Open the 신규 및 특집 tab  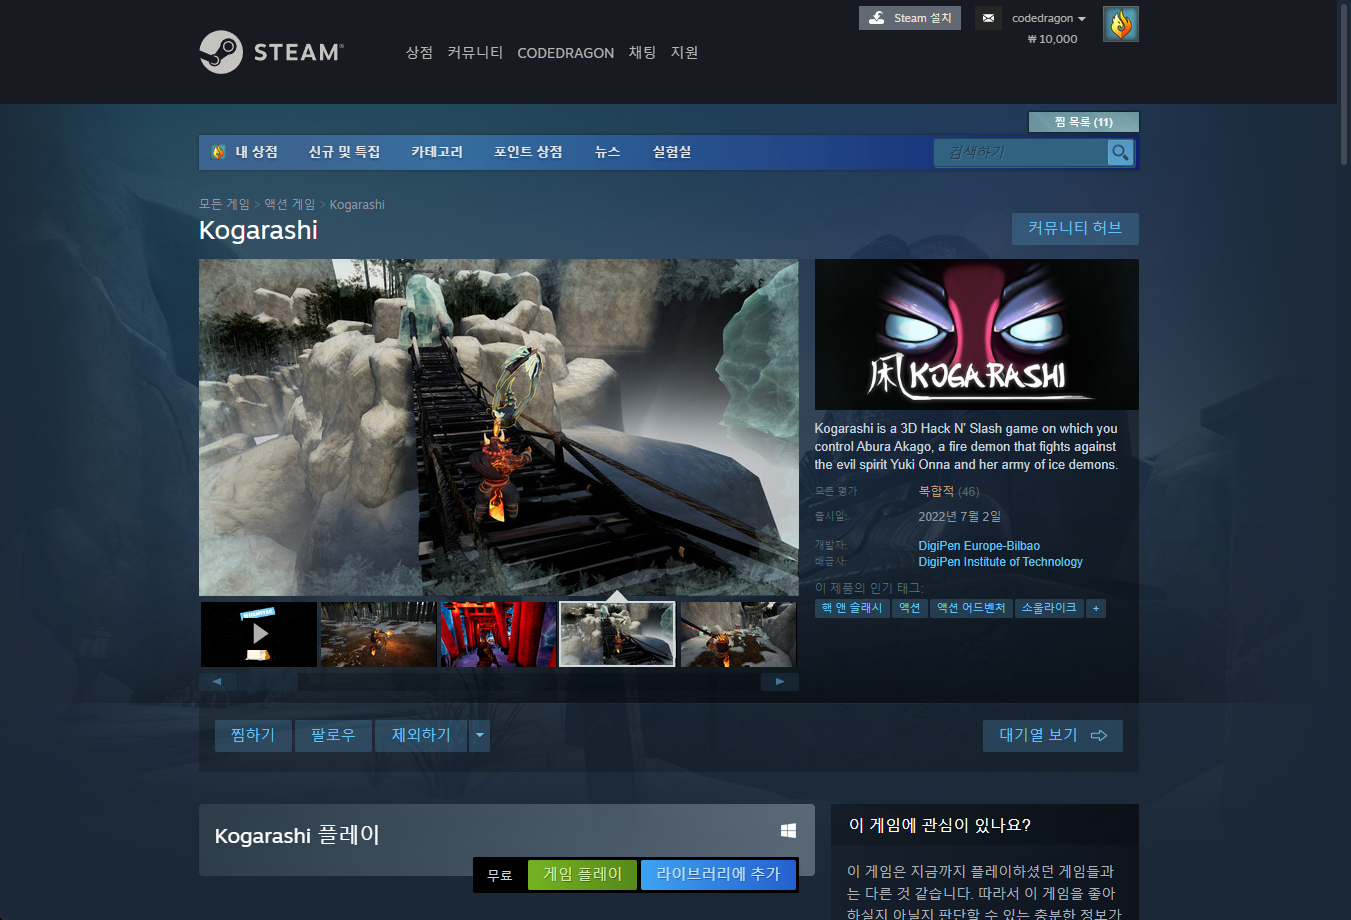point(344,152)
